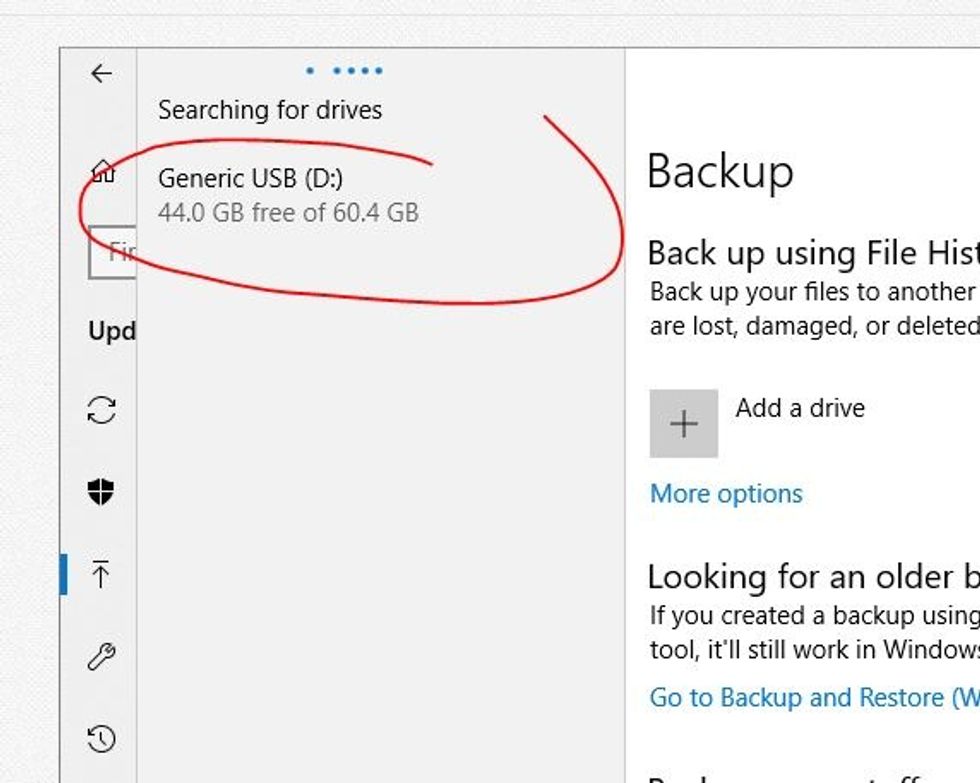Click the plus icon to add a drive

(683, 423)
